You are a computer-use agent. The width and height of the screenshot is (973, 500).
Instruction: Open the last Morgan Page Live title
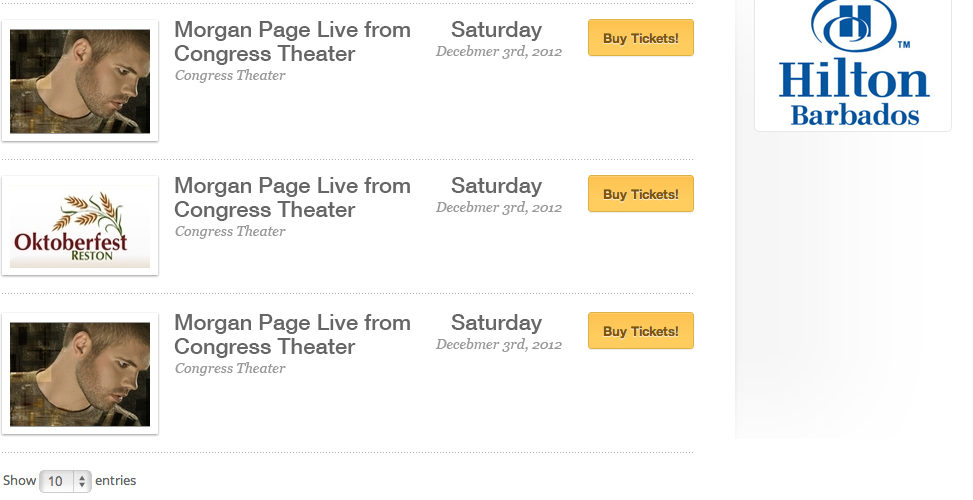(x=292, y=335)
